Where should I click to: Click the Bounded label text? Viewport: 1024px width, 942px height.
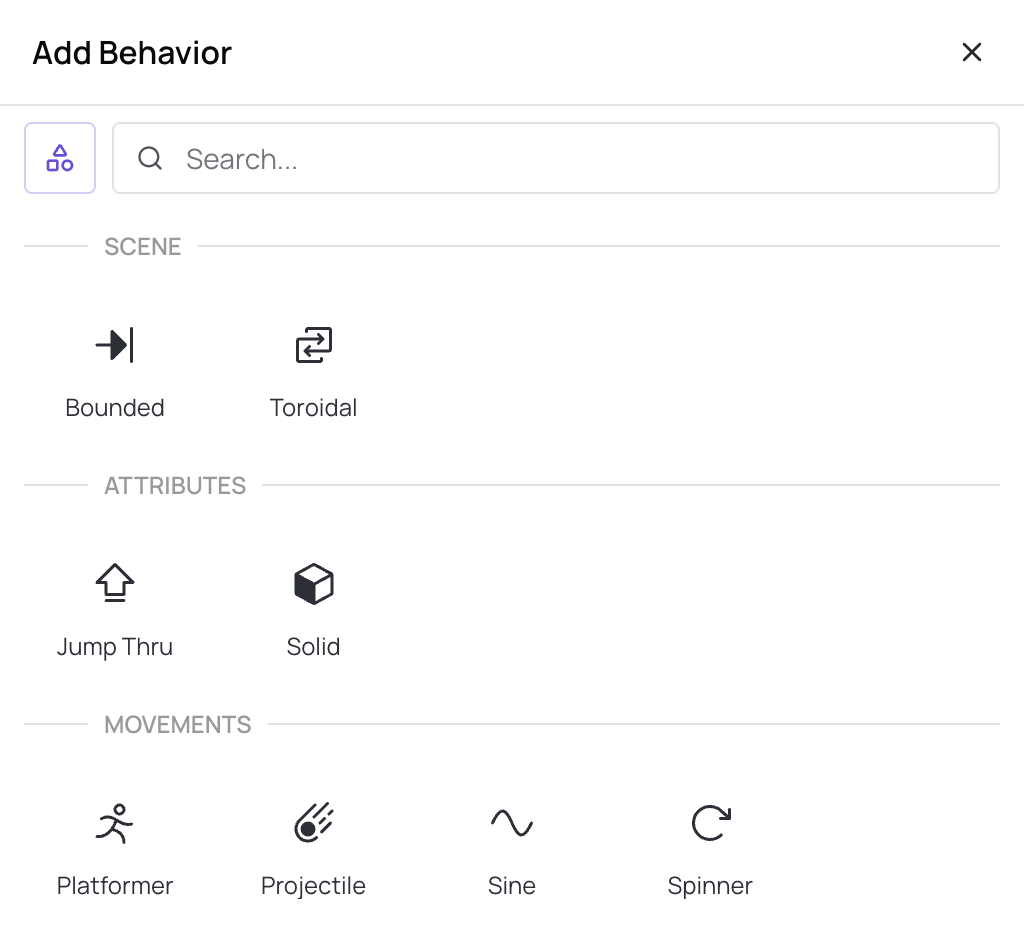pyautogui.click(x=114, y=407)
